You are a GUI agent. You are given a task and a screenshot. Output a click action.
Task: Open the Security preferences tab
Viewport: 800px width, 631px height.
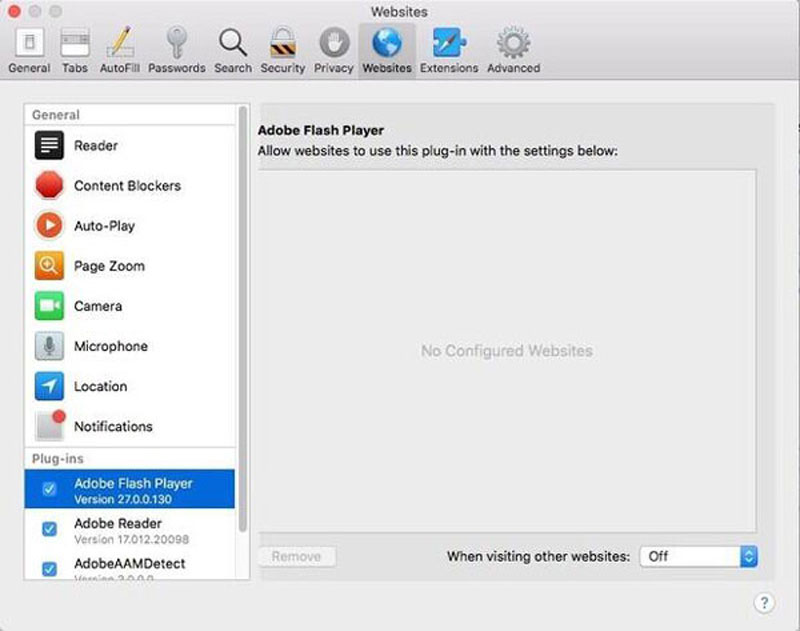click(x=282, y=50)
